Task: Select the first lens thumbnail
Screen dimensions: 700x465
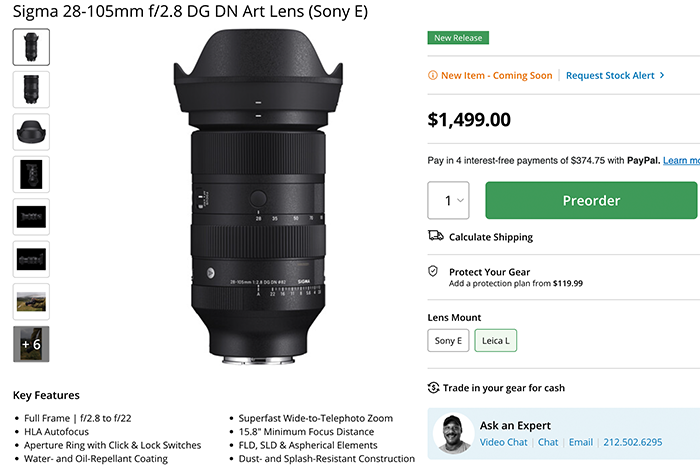Action: tap(31, 47)
